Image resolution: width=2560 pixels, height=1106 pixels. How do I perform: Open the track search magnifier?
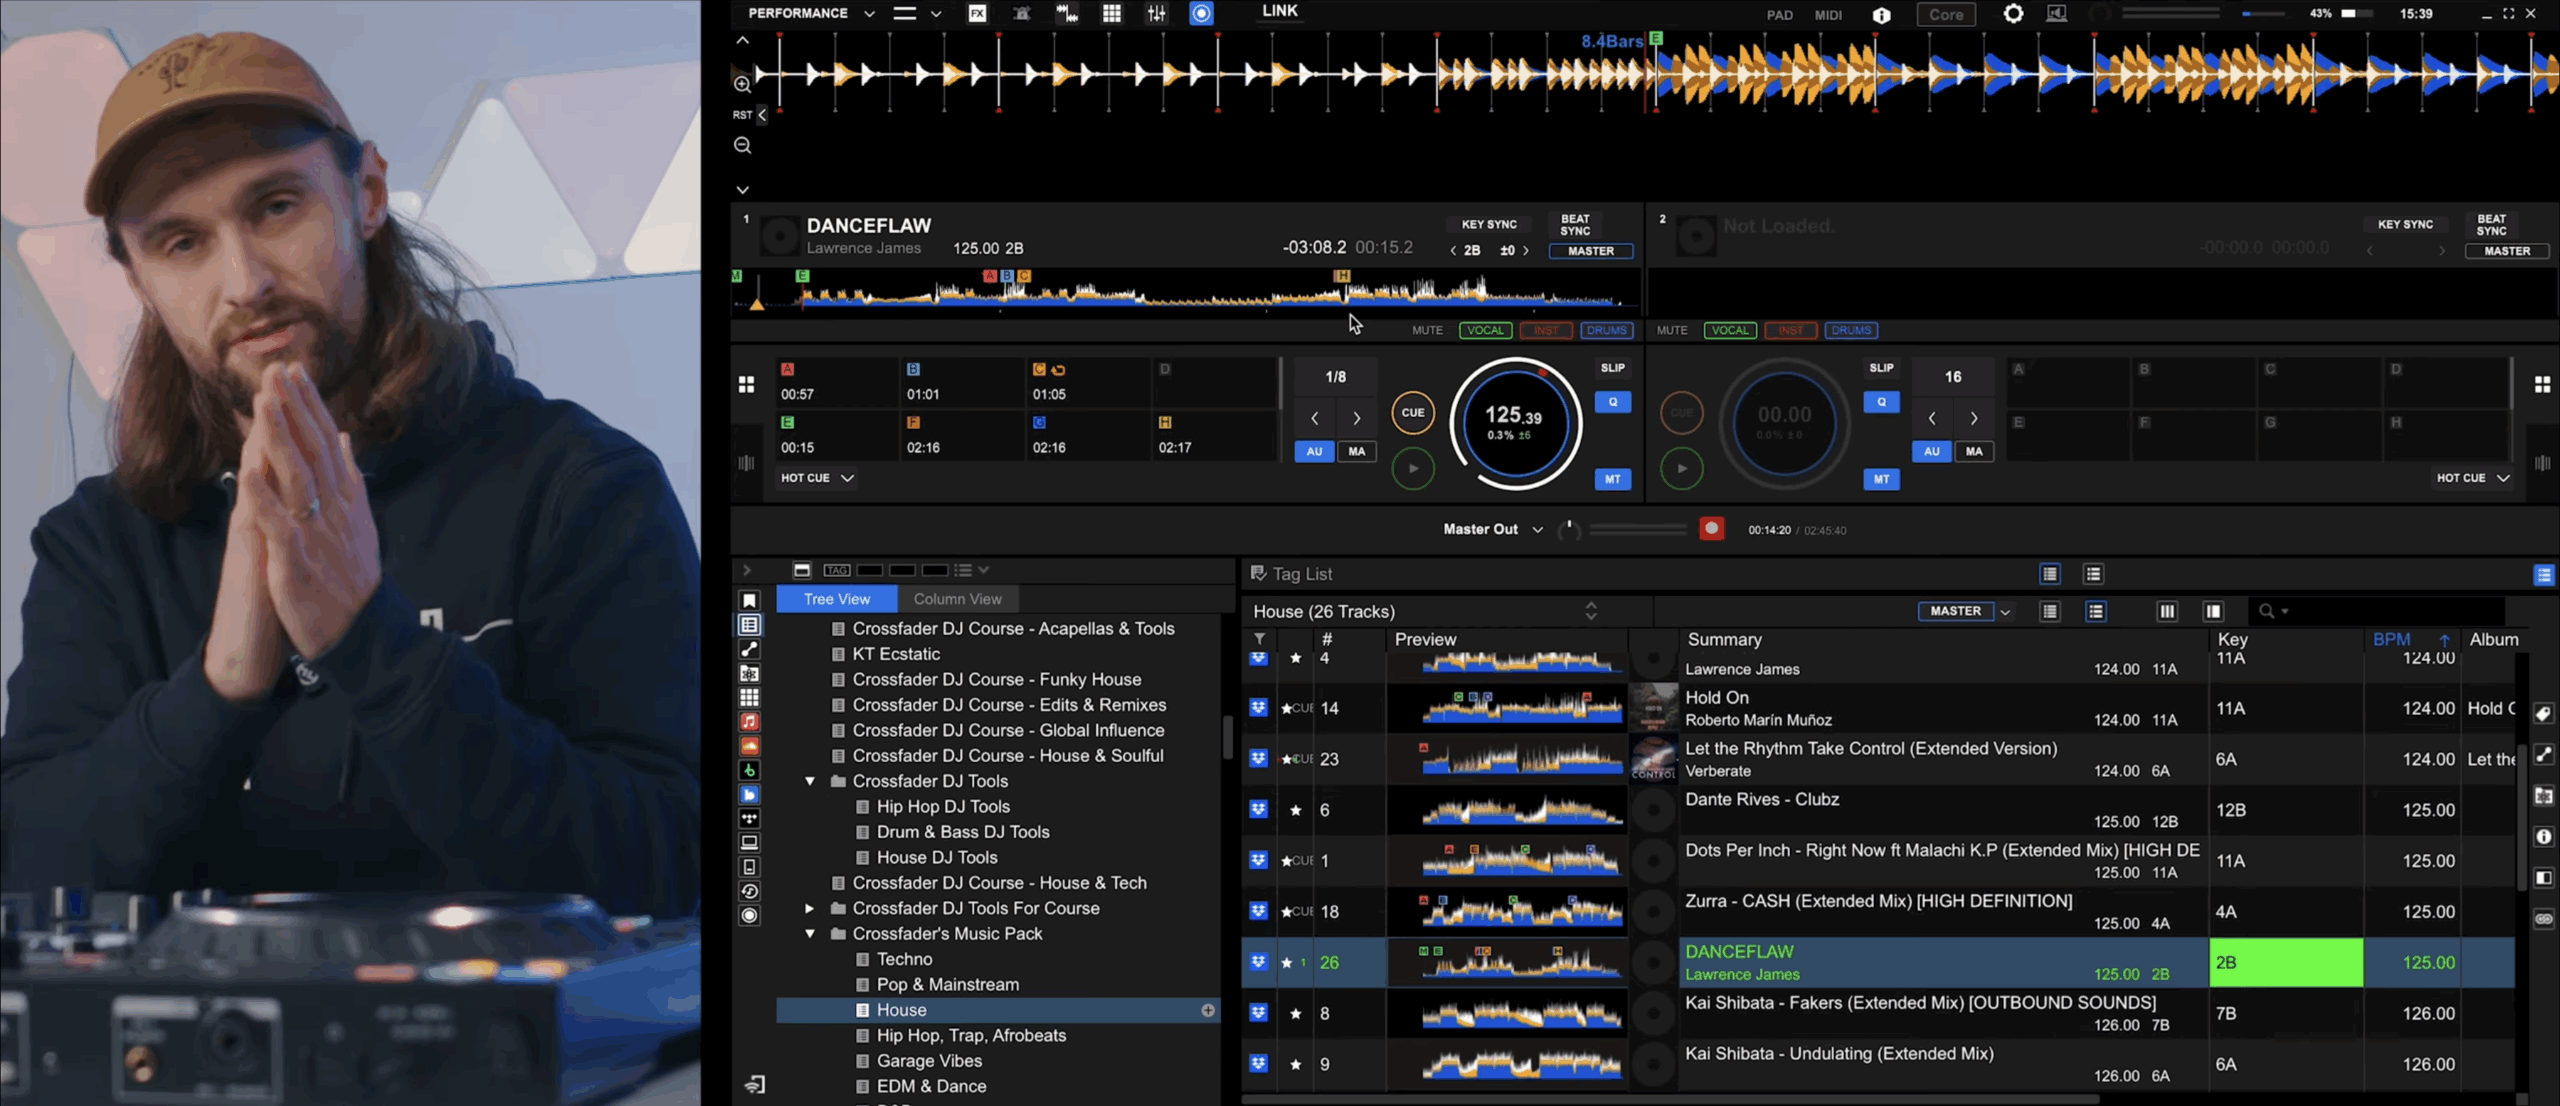click(2267, 611)
